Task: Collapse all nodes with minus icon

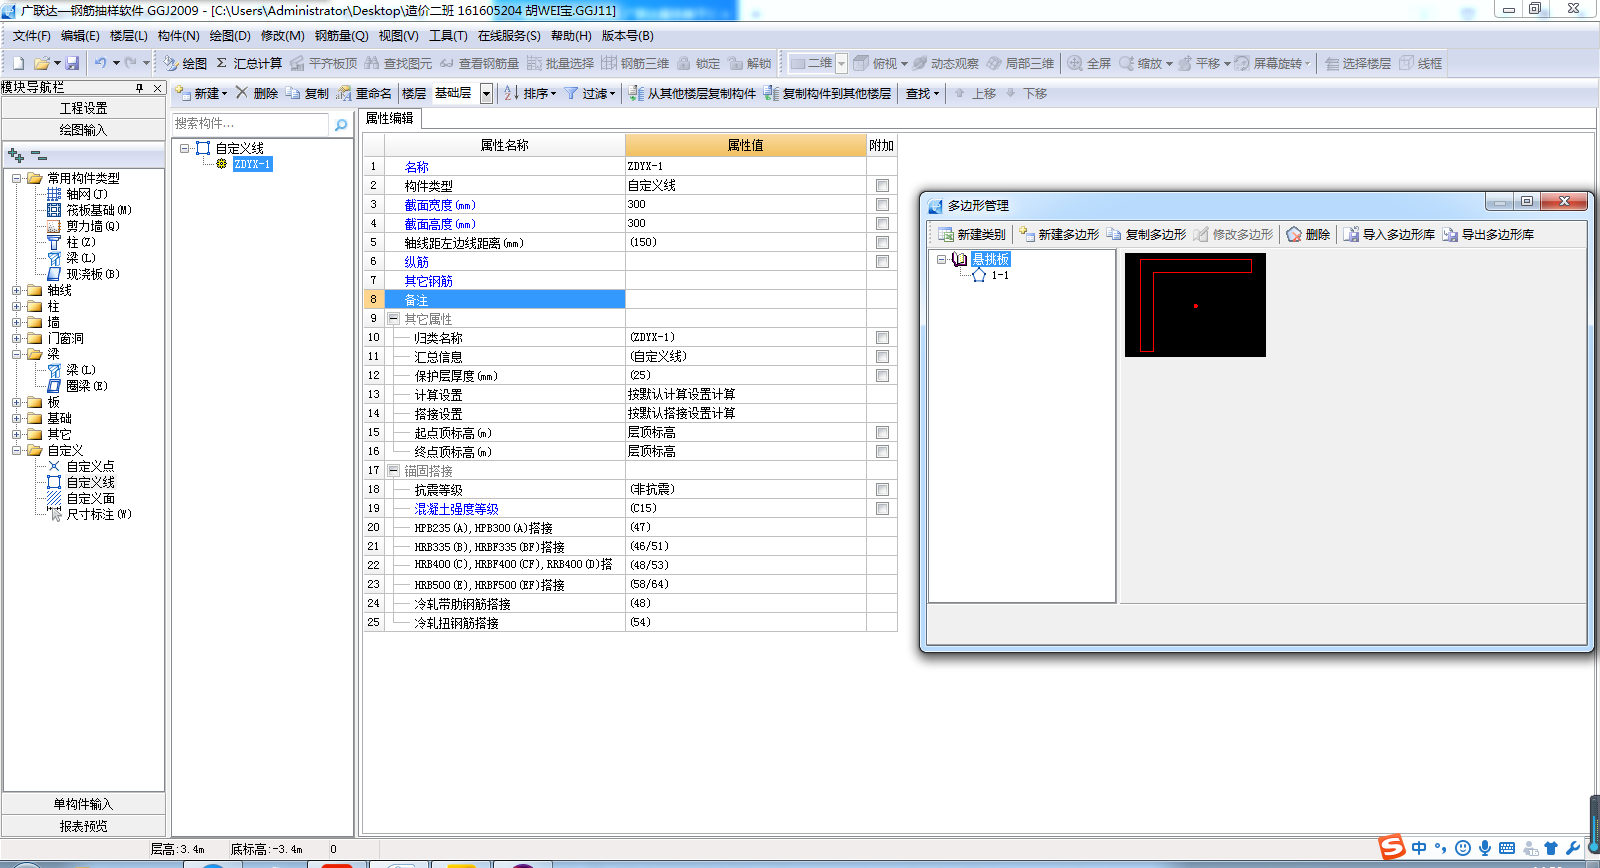Action: [38, 155]
